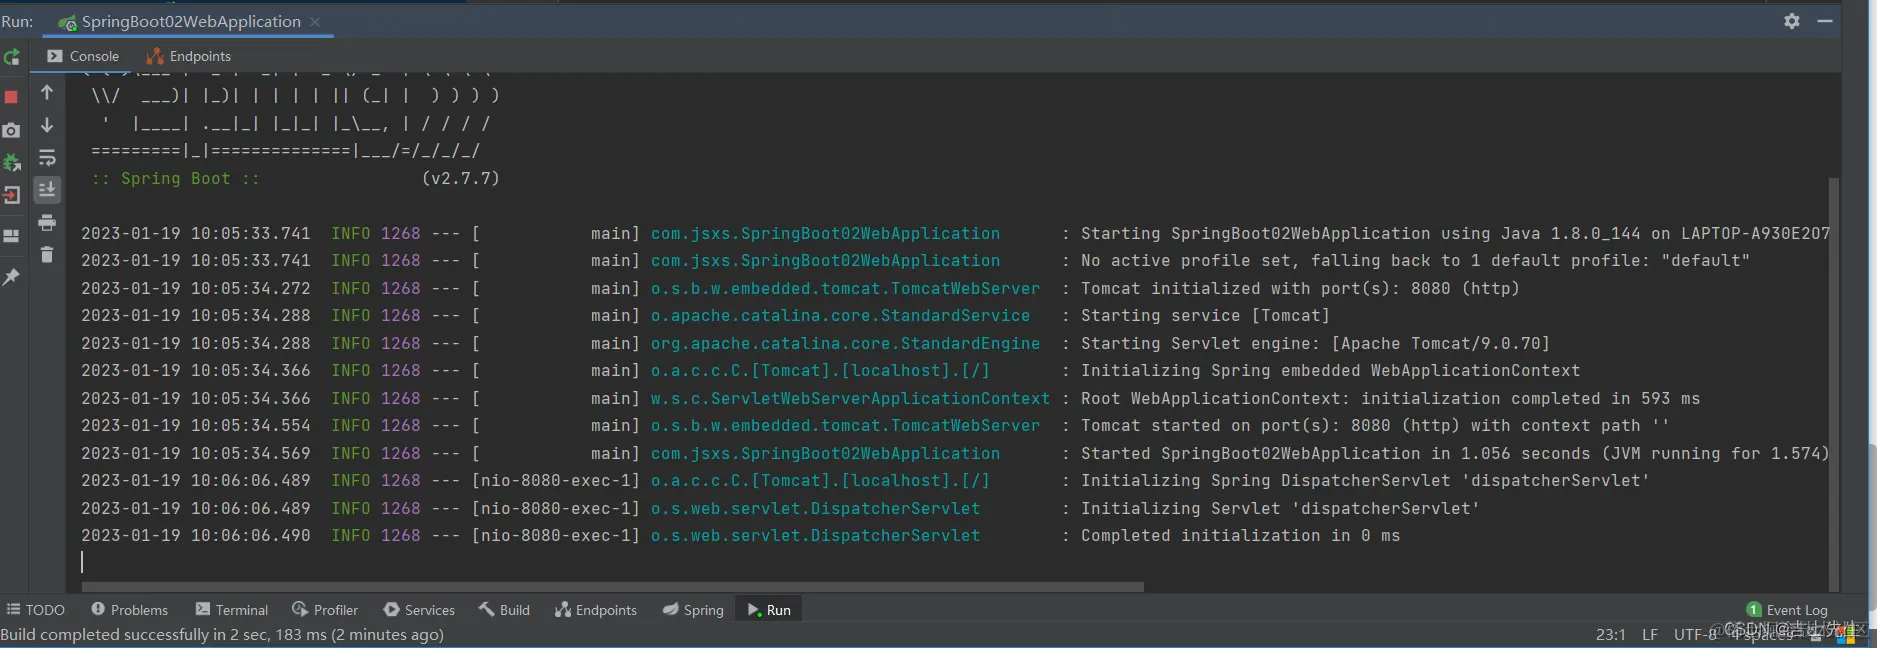The width and height of the screenshot is (1877, 648).
Task: Click the horizontal console scrollbar
Action: [x=612, y=587]
